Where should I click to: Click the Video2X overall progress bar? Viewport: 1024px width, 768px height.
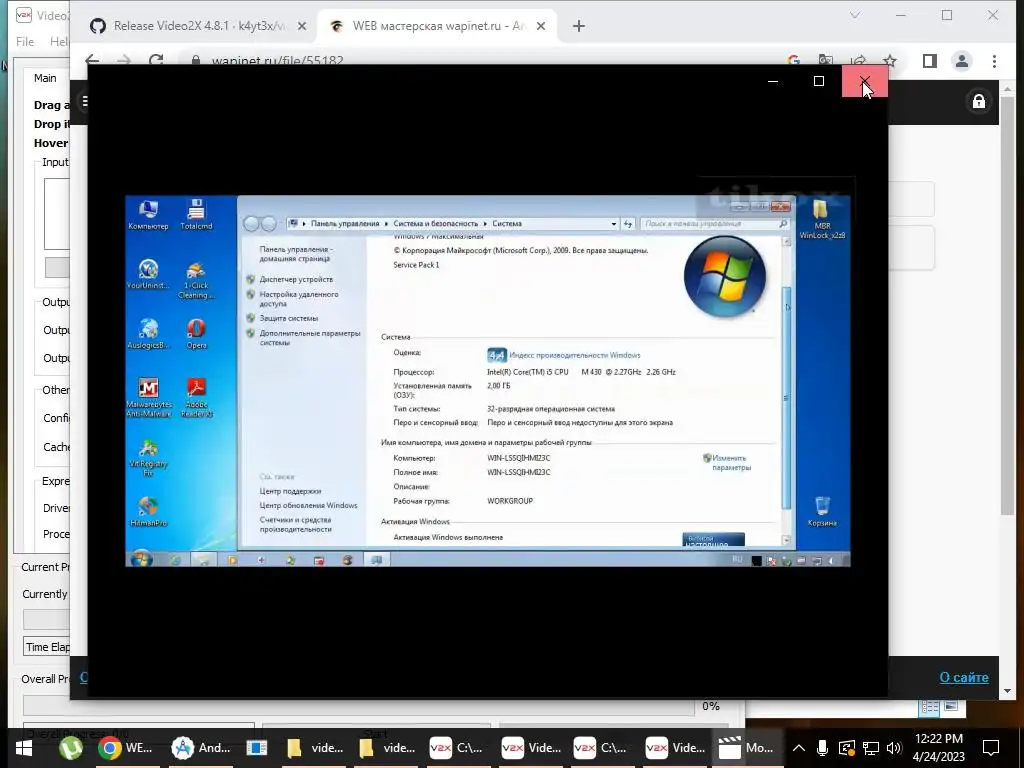(359, 706)
